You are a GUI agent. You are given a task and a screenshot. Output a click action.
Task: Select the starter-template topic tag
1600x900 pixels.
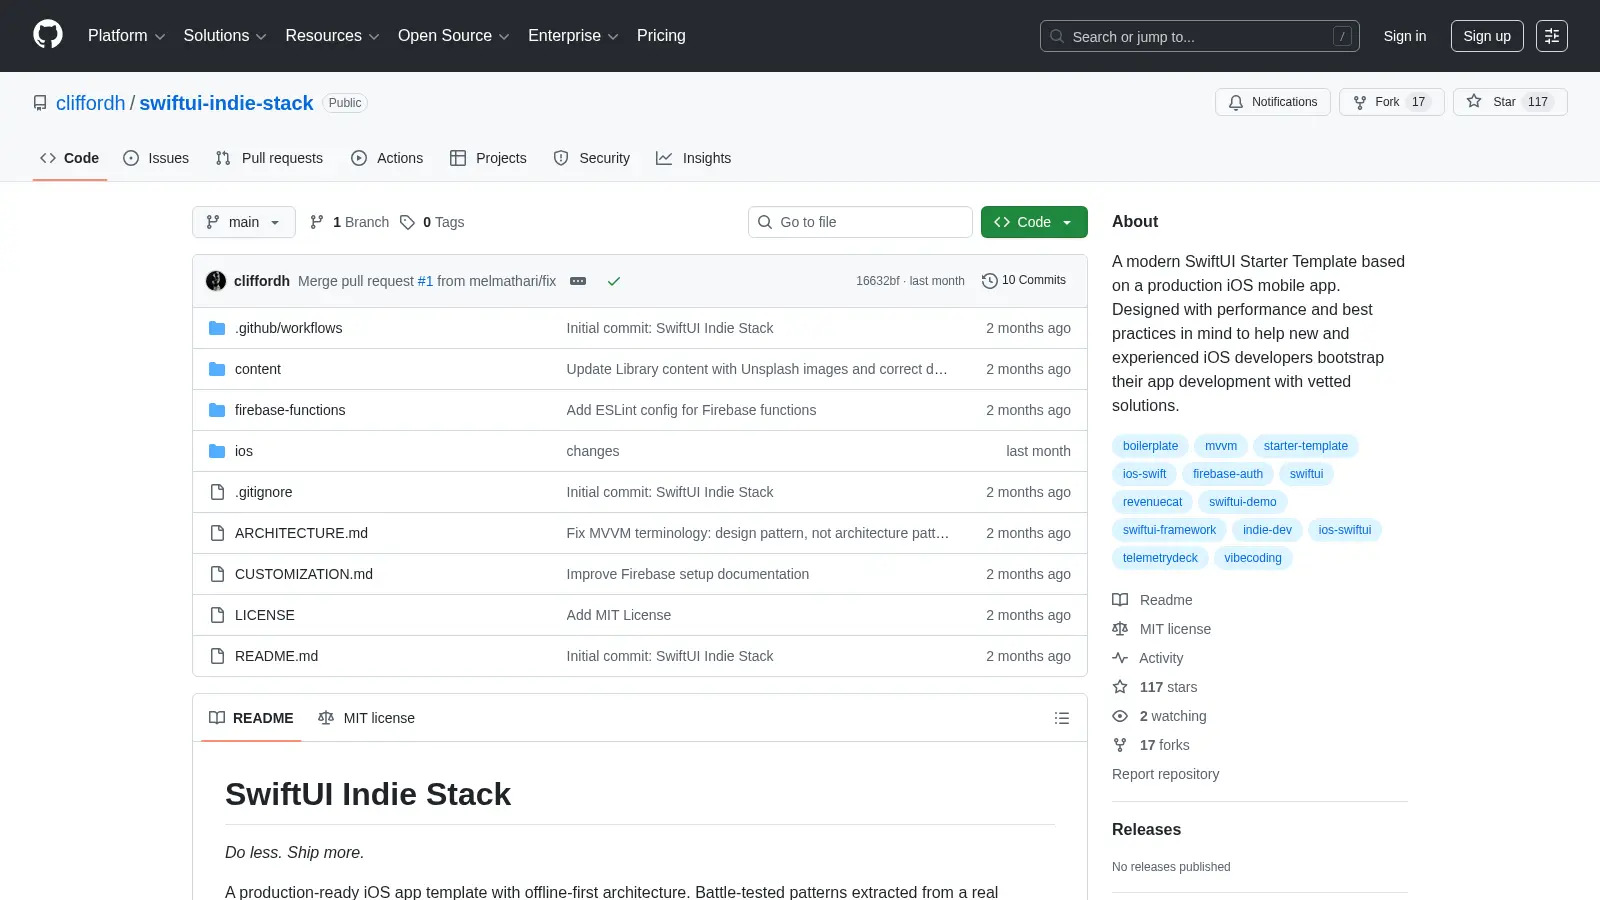[1305, 446]
